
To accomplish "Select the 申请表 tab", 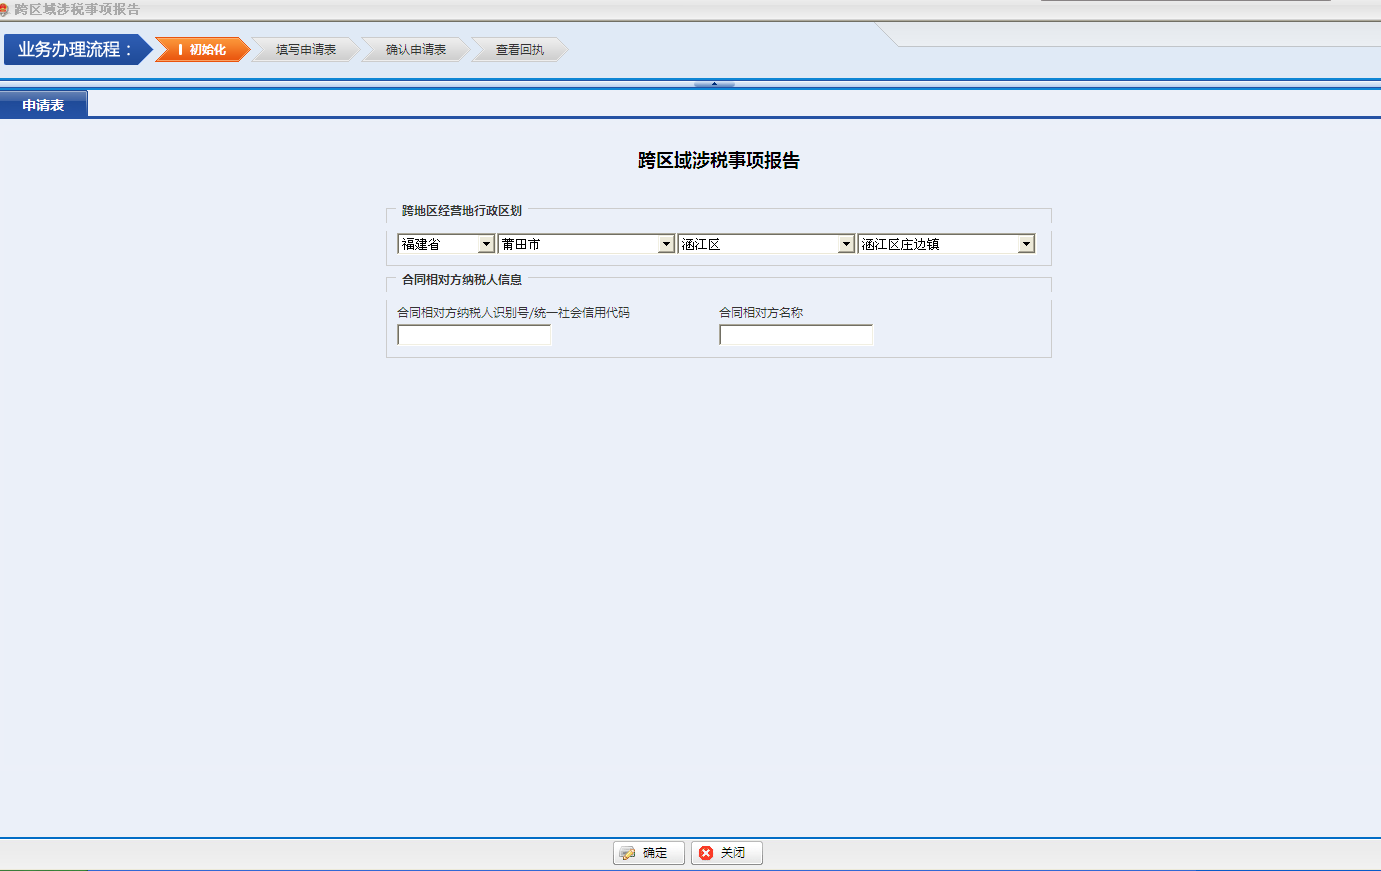I will (x=43, y=104).
